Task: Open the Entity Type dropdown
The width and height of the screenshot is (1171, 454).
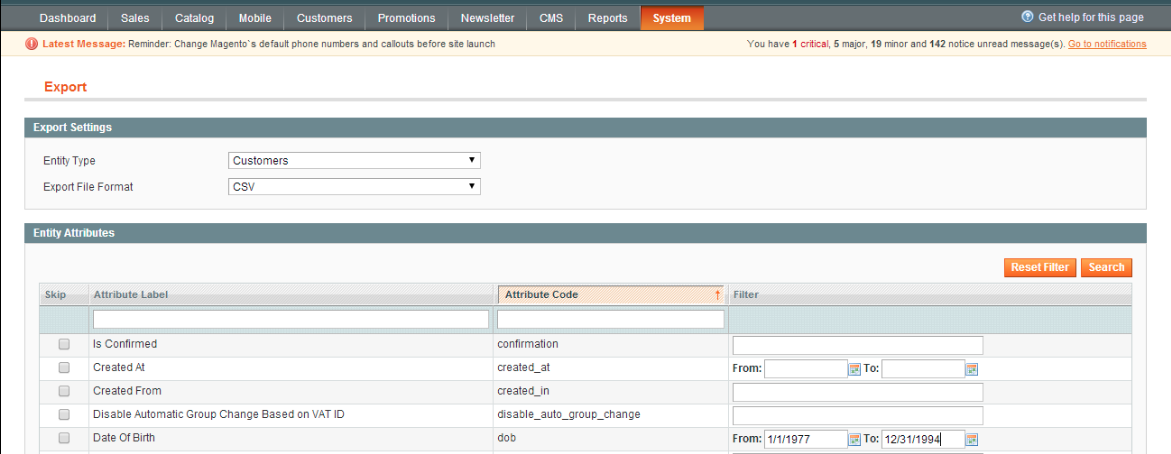Action: pos(354,160)
